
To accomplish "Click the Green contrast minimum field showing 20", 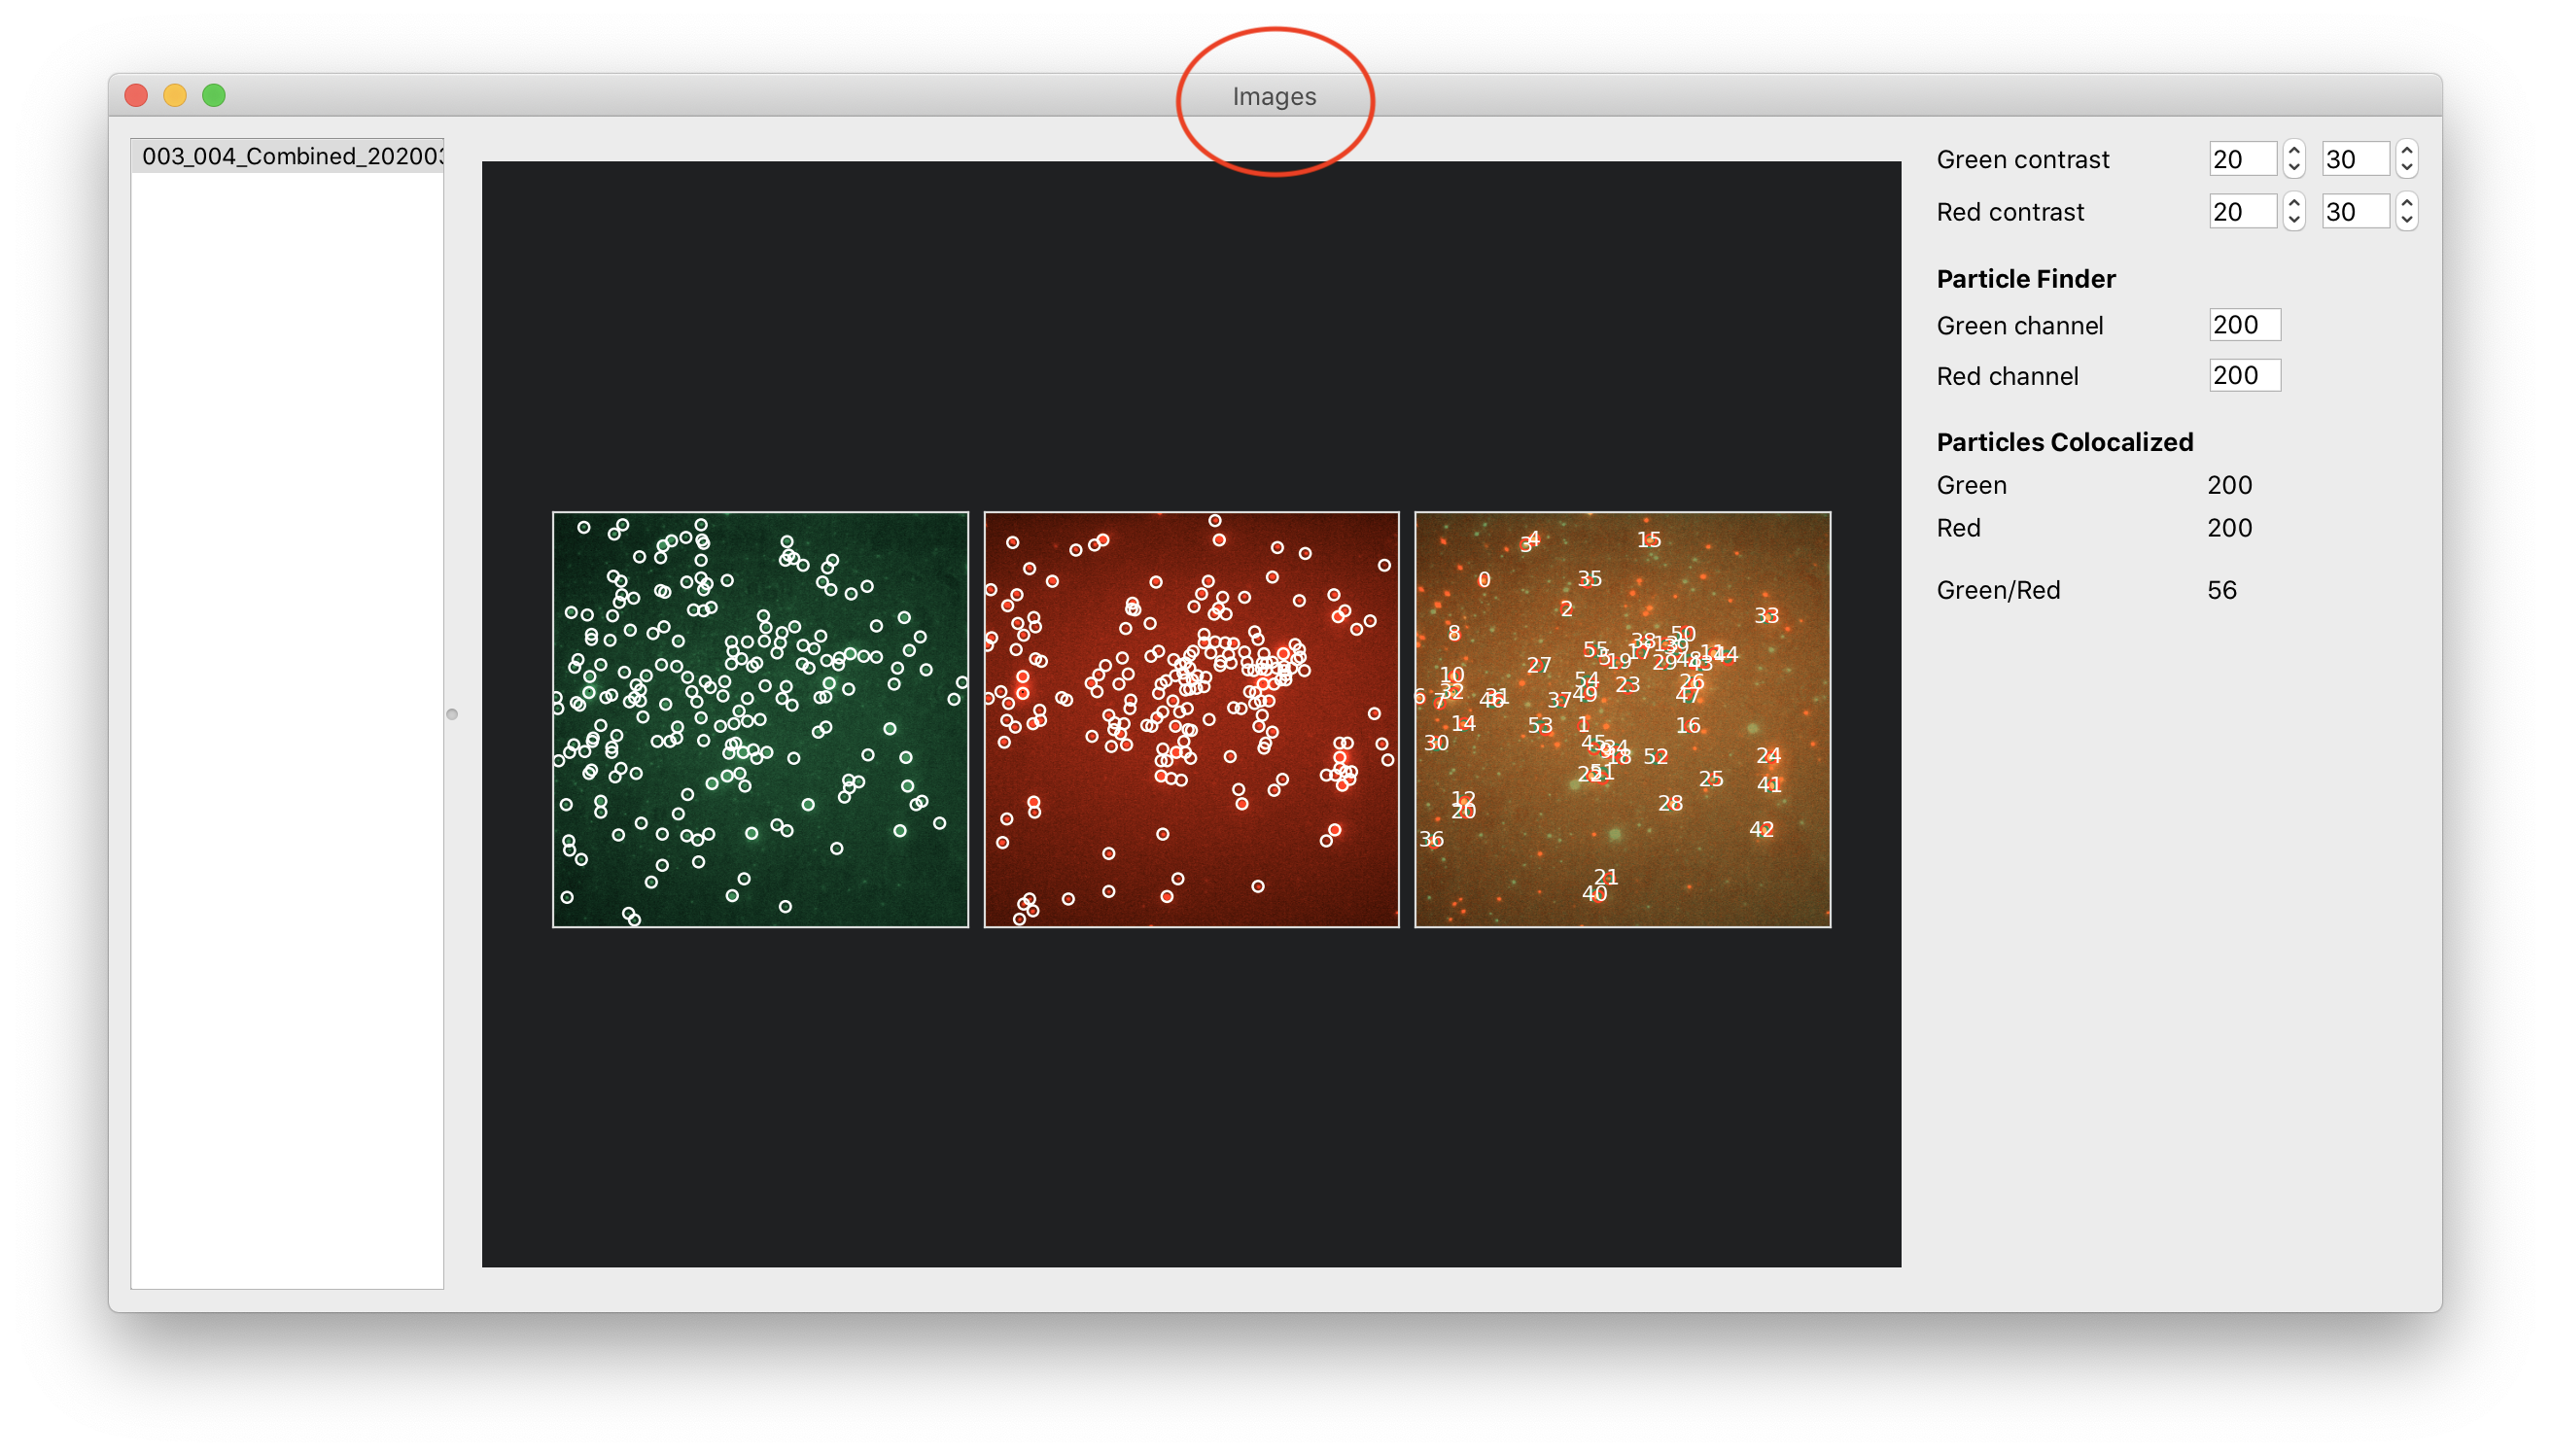I will click(2241, 159).
